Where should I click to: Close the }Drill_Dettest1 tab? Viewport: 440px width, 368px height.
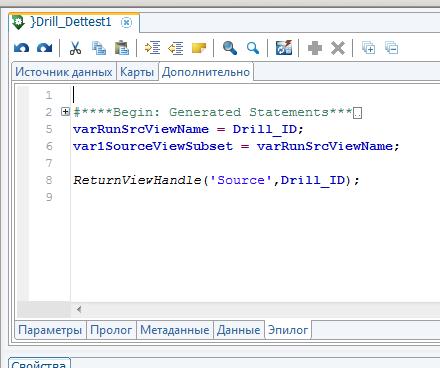[126, 23]
